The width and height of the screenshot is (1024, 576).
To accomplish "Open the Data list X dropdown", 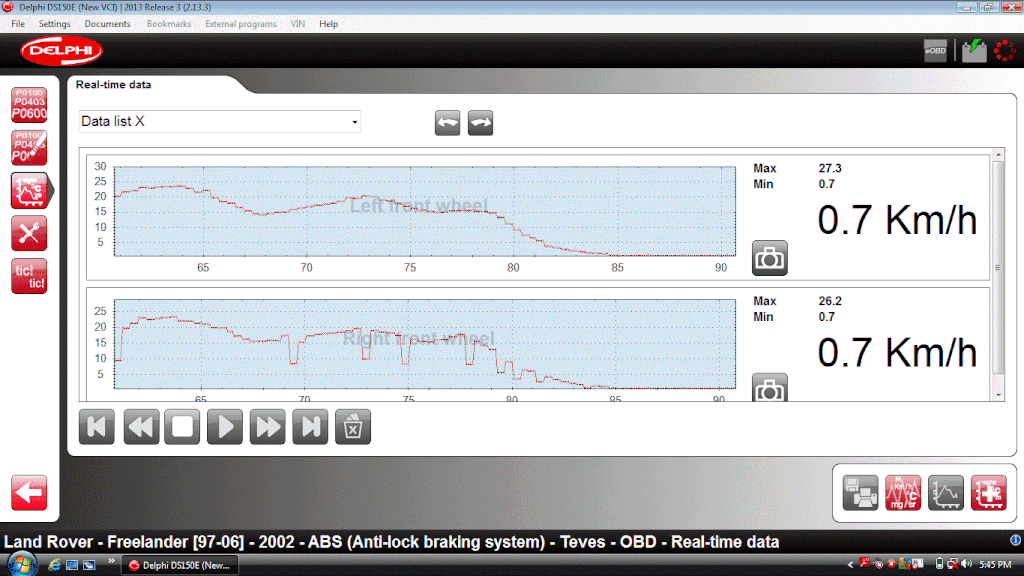I will (219, 121).
